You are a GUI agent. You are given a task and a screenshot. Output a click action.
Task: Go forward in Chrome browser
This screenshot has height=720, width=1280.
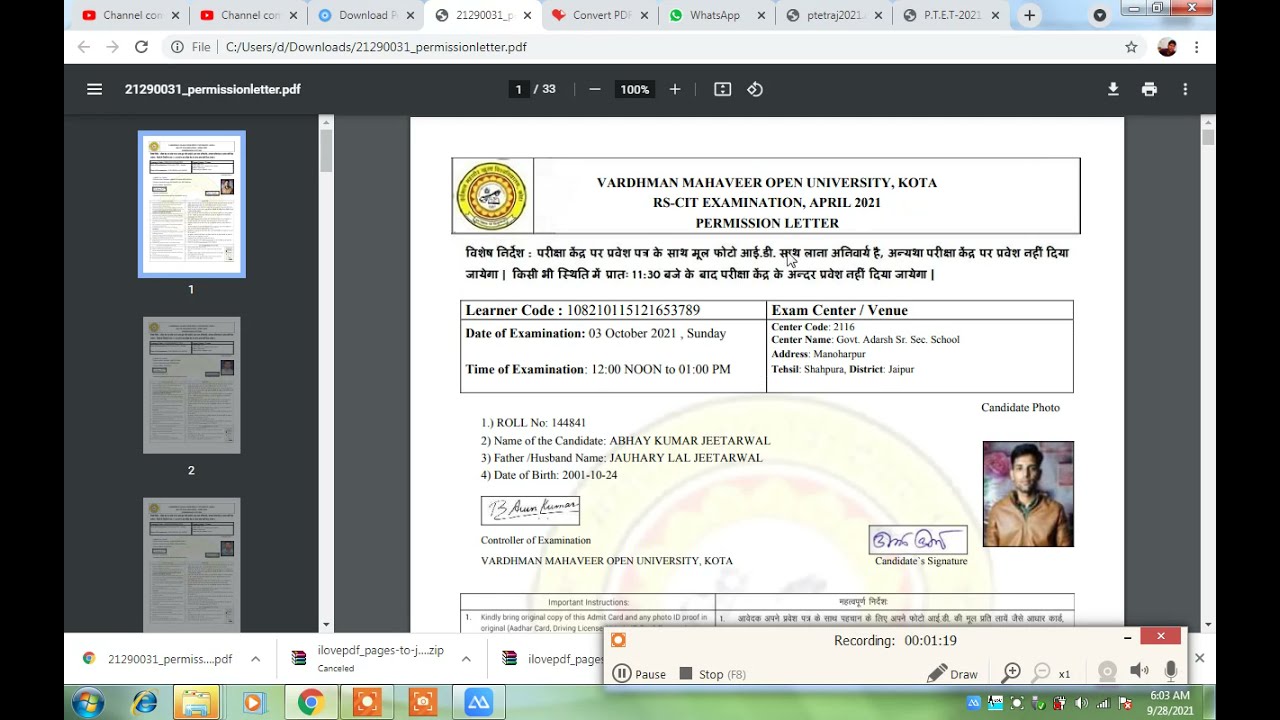[x=112, y=47]
